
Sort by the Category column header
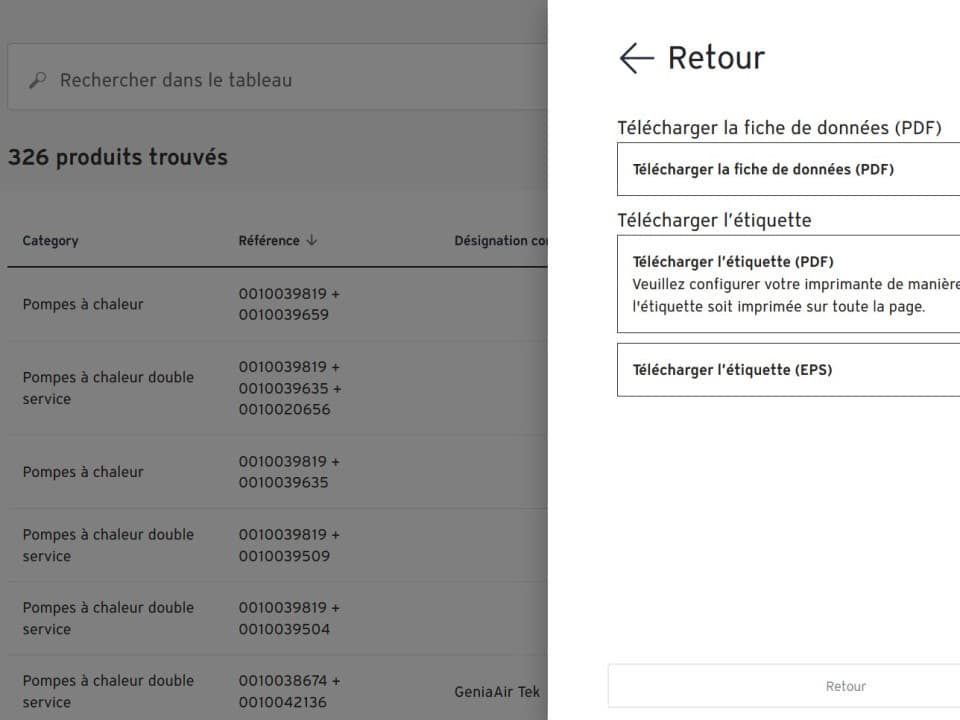click(x=50, y=241)
